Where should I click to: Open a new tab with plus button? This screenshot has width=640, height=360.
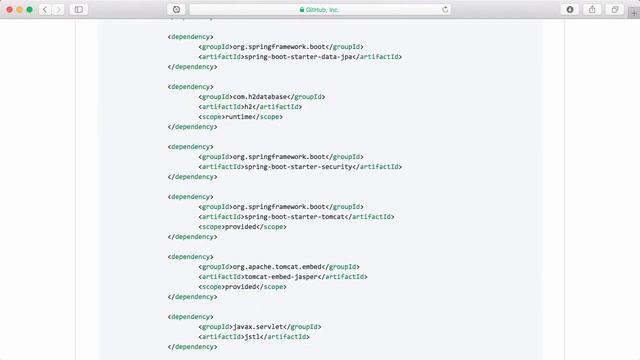634,13
